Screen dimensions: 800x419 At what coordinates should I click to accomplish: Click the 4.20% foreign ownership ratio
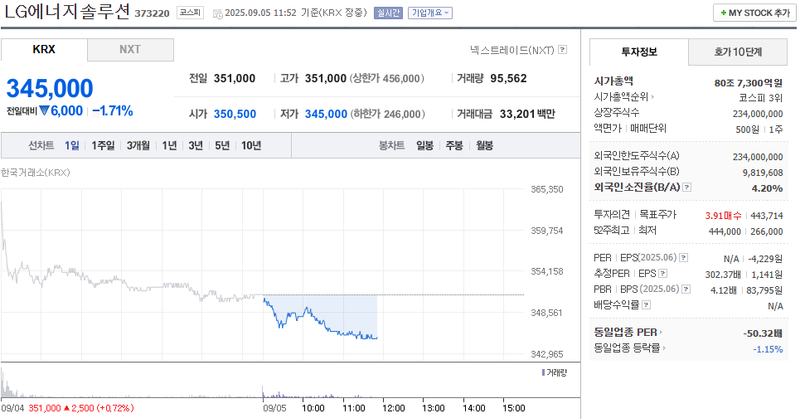coord(767,188)
